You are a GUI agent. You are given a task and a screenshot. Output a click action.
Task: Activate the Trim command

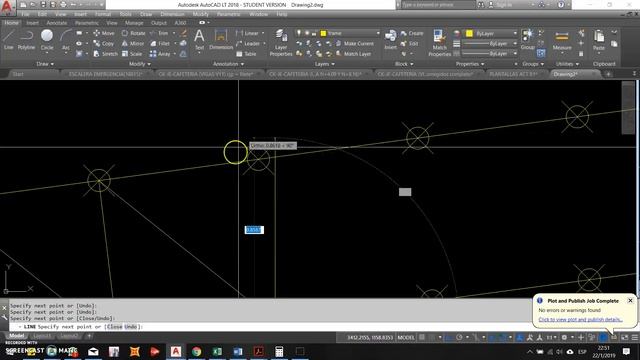coord(159,33)
